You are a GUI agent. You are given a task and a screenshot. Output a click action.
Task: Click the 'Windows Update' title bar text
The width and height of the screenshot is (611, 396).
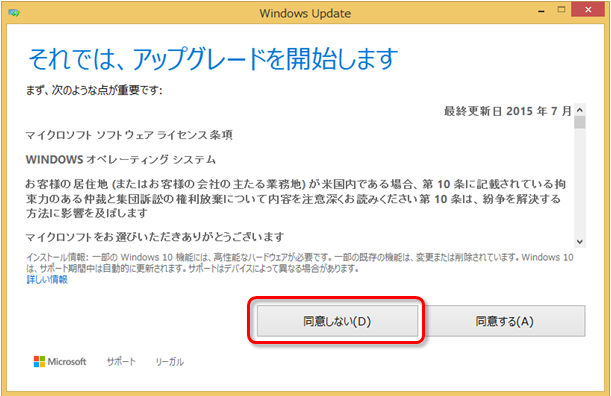[305, 13]
